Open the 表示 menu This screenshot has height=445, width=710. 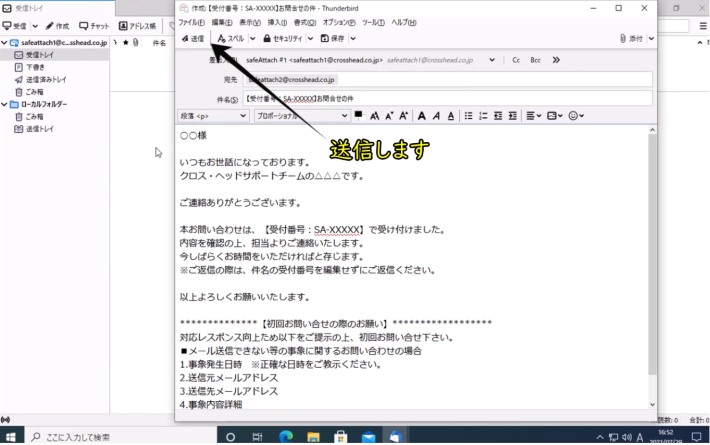tap(250, 22)
